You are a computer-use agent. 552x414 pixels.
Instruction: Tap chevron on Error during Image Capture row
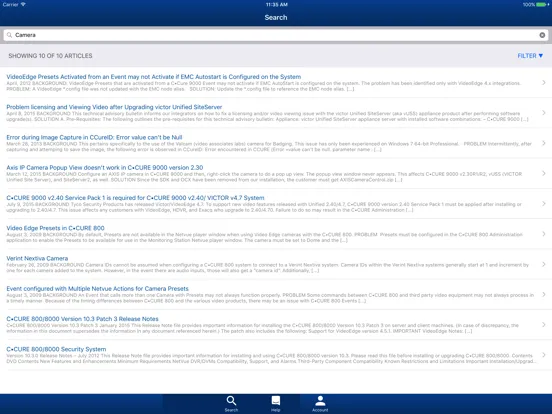coord(544,143)
